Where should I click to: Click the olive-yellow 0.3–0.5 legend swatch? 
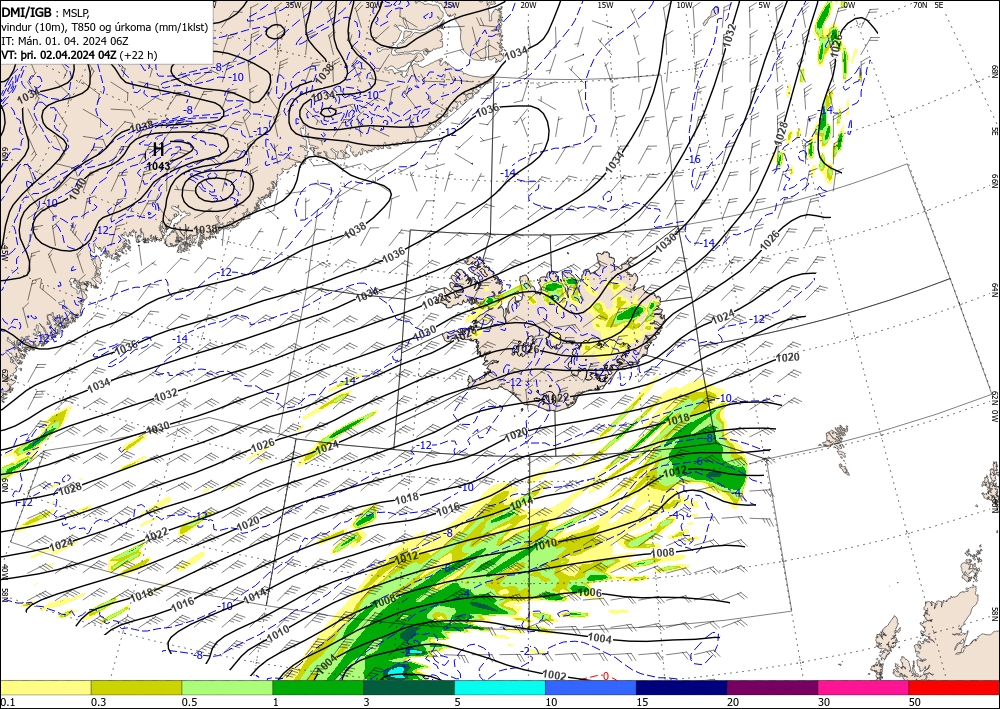pyautogui.click(x=136, y=687)
